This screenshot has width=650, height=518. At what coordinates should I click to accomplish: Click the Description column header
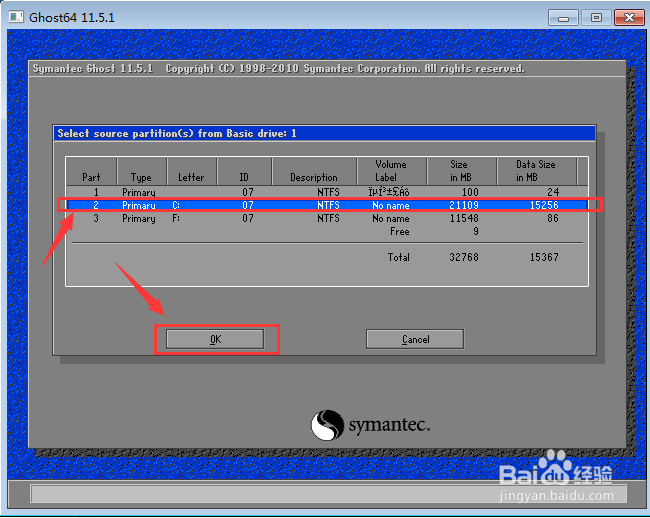point(314,172)
